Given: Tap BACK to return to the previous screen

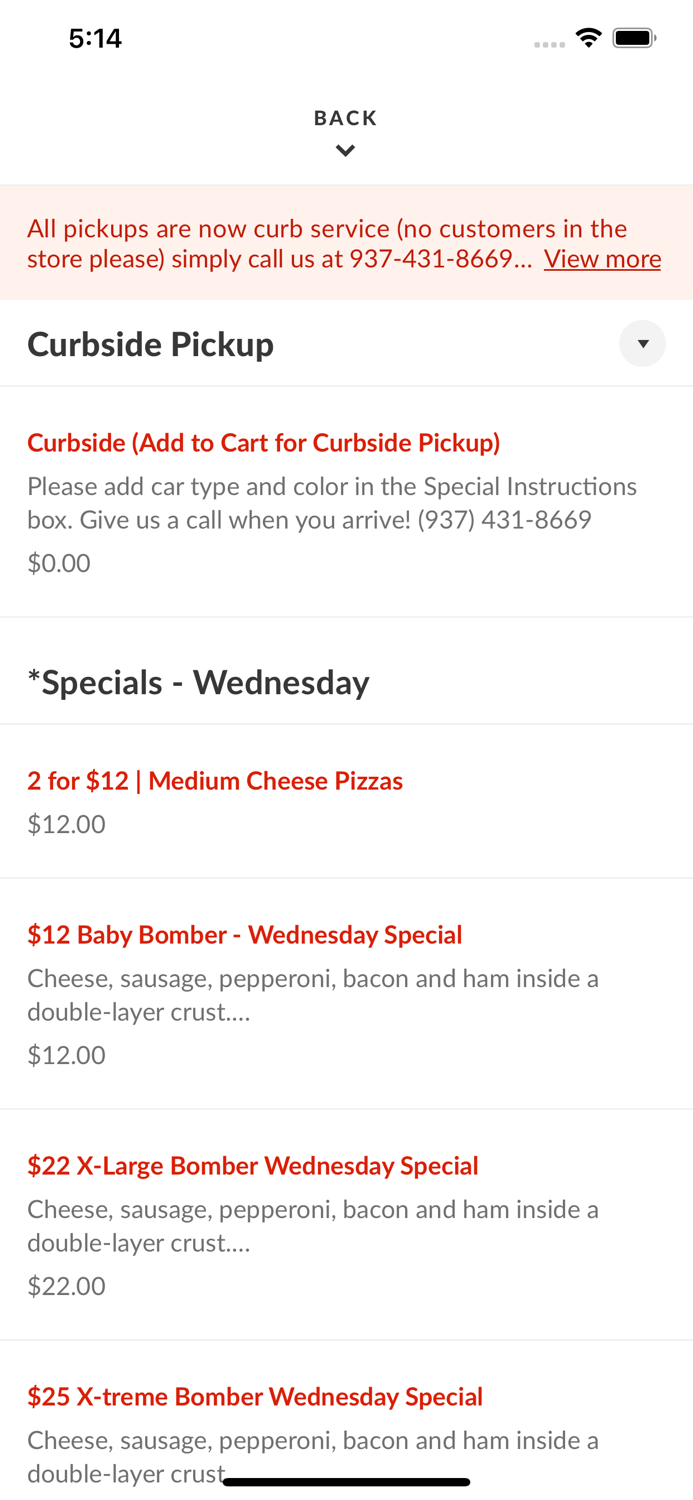Looking at the screenshot, I should [x=346, y=117].
